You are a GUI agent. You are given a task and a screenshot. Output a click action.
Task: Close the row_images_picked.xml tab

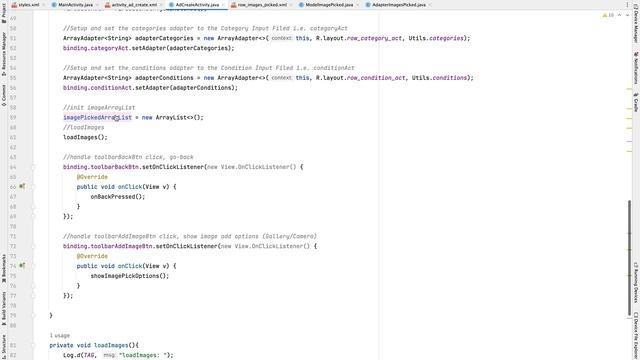tap(291, 5)
